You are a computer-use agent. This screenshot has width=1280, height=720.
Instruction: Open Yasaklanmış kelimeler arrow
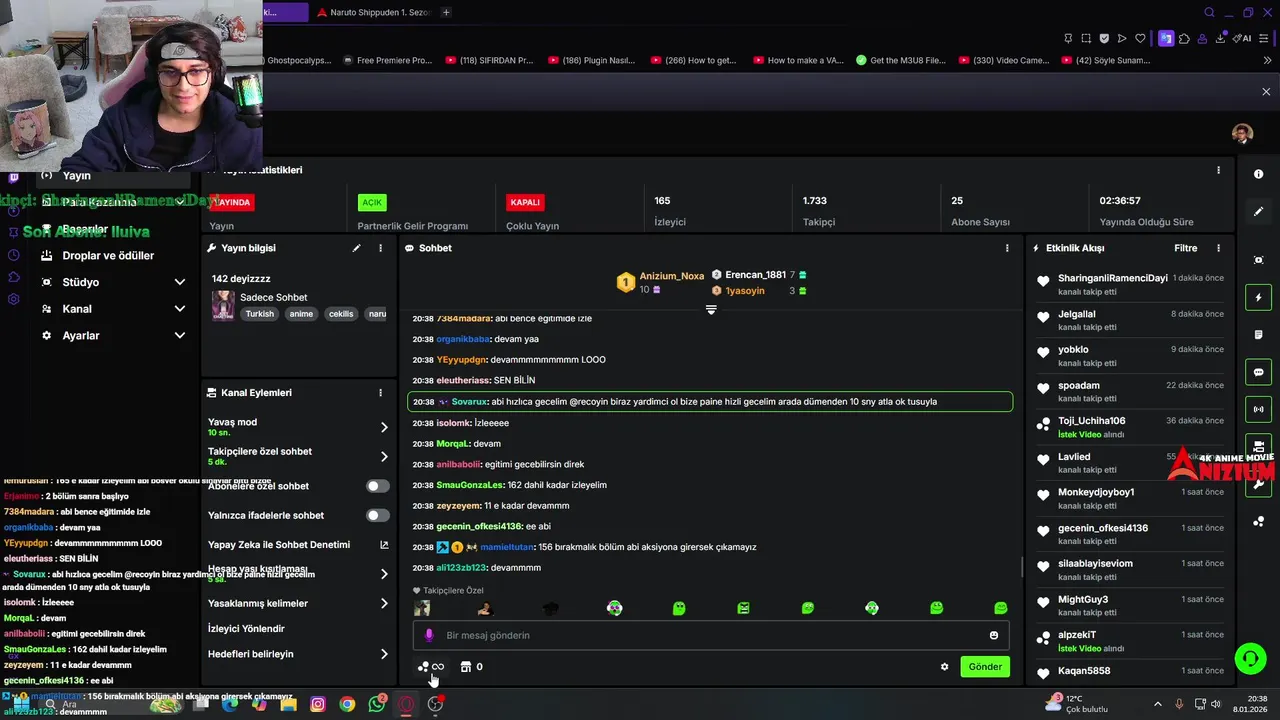(384, 603)
